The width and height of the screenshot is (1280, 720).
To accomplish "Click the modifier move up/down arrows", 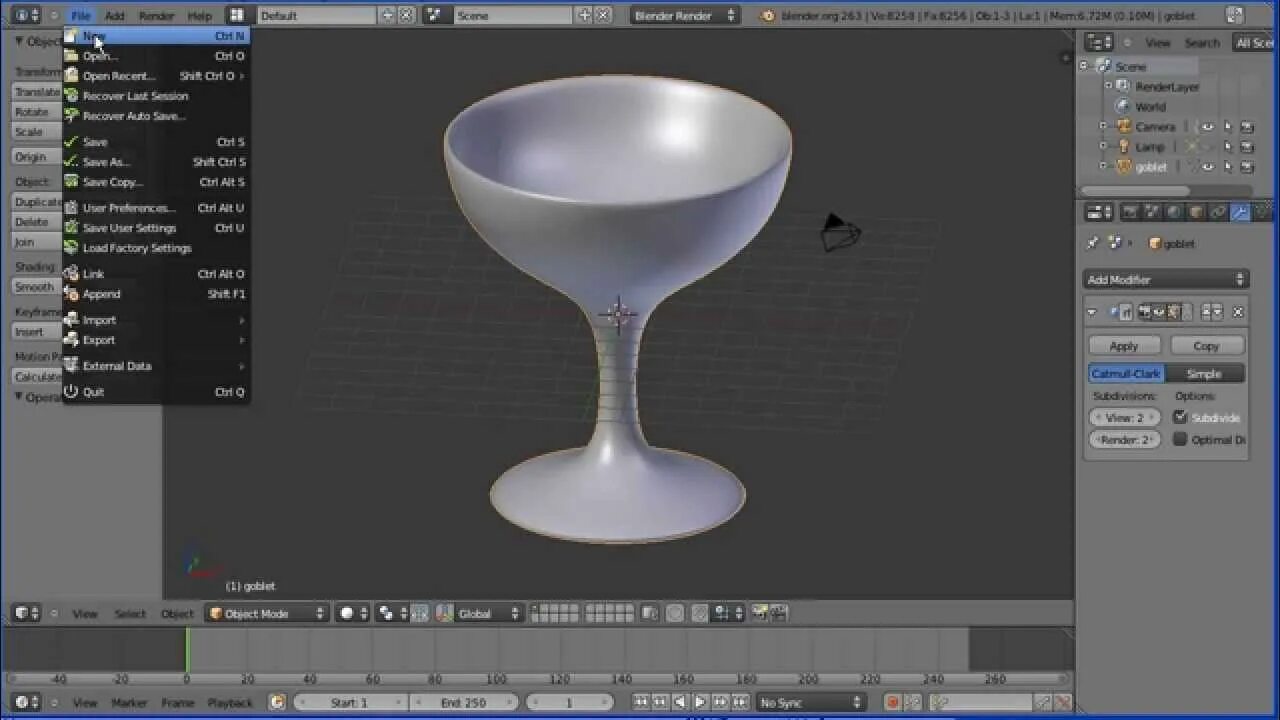I will tap(1212, 313).
